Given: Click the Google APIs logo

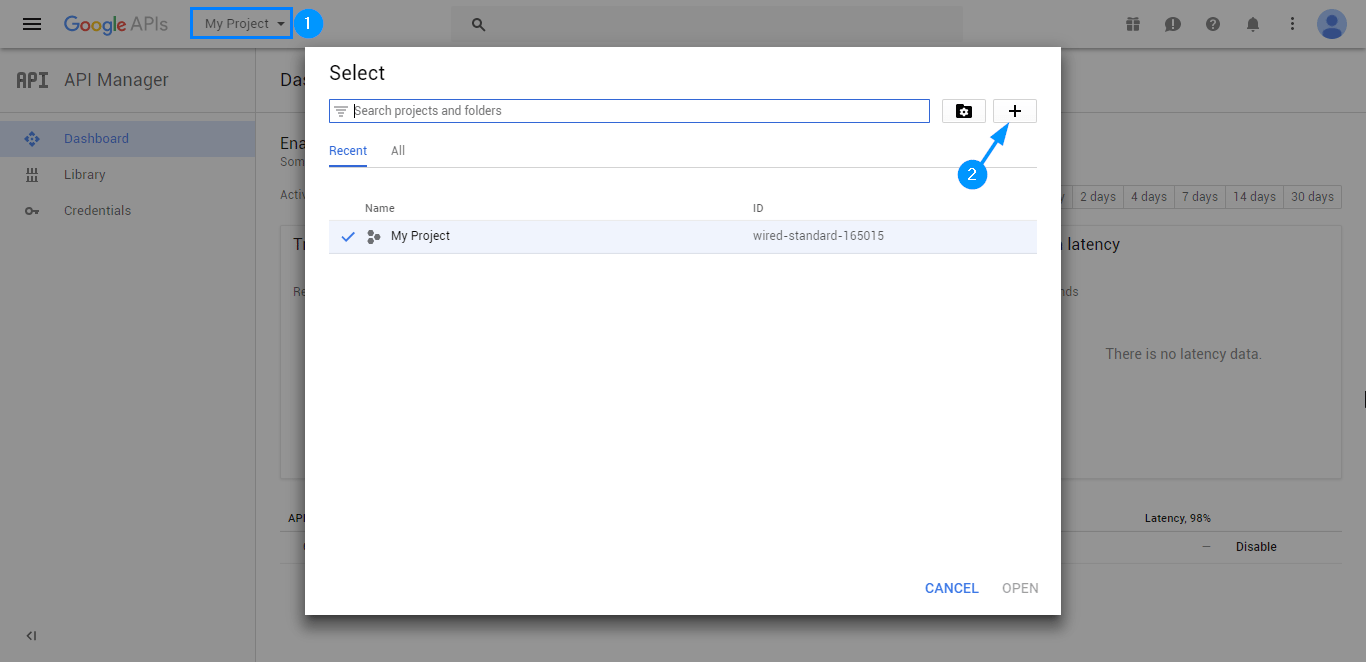Looking at the screenshot, I should [115, 24].
